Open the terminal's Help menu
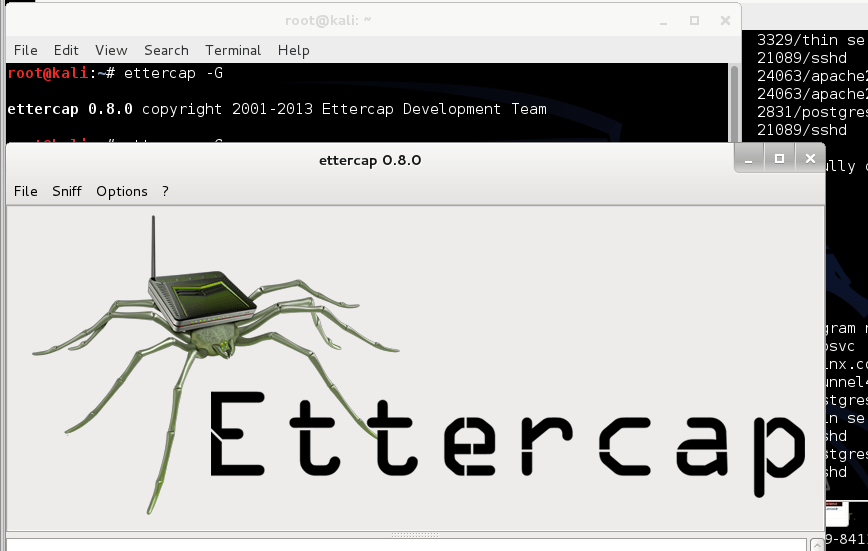The height and width of the screenshot is (551, 868). click(x=293, y=51)
